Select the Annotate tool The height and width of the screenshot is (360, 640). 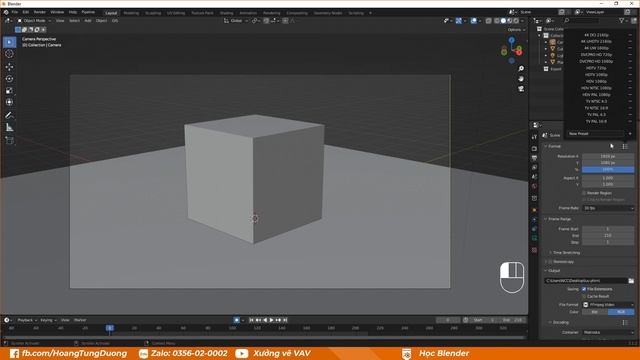[x=9, y=116]
